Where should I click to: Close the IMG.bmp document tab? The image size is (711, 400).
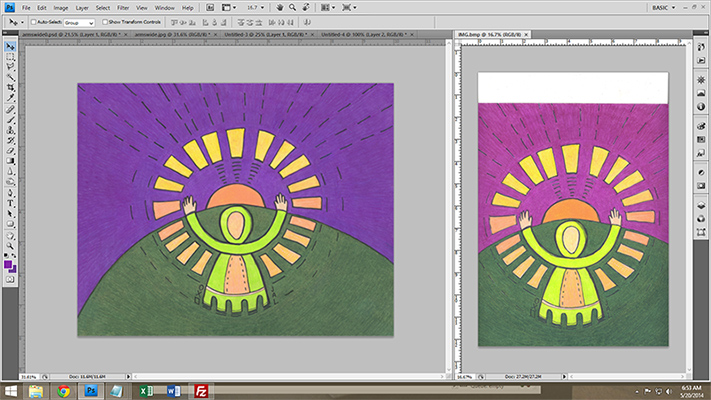point(524,34)
